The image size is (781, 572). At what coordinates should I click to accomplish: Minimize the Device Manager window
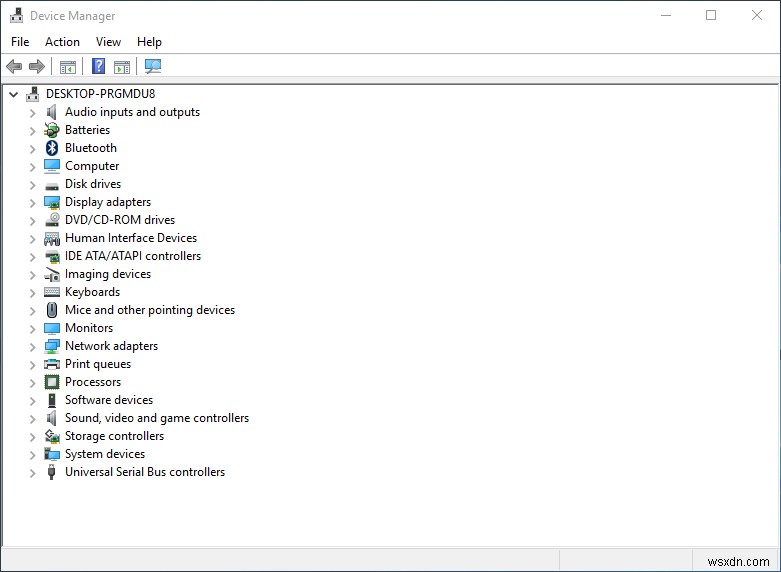pos(666,15)
